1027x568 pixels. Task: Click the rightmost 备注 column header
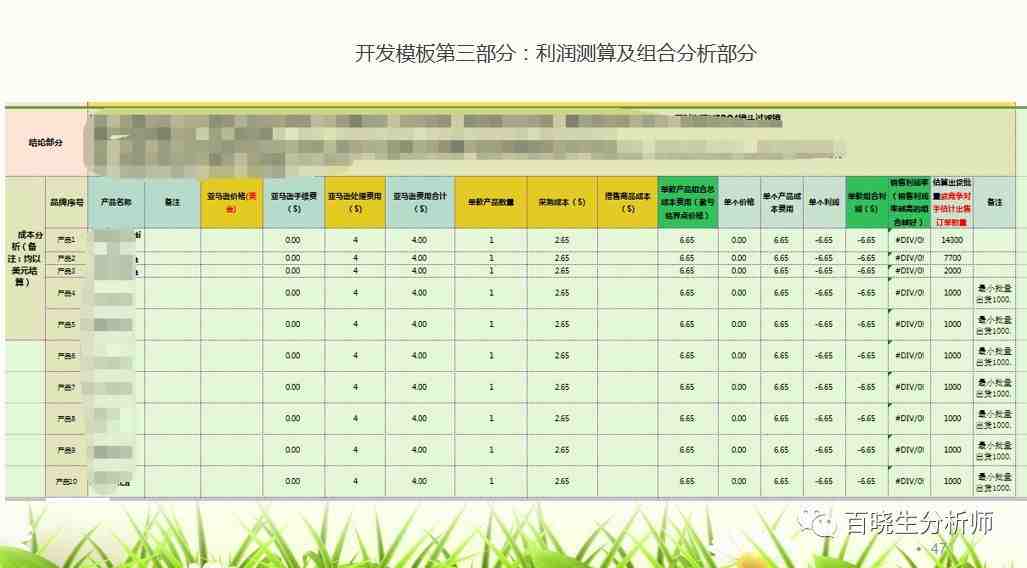pos(994,202)
